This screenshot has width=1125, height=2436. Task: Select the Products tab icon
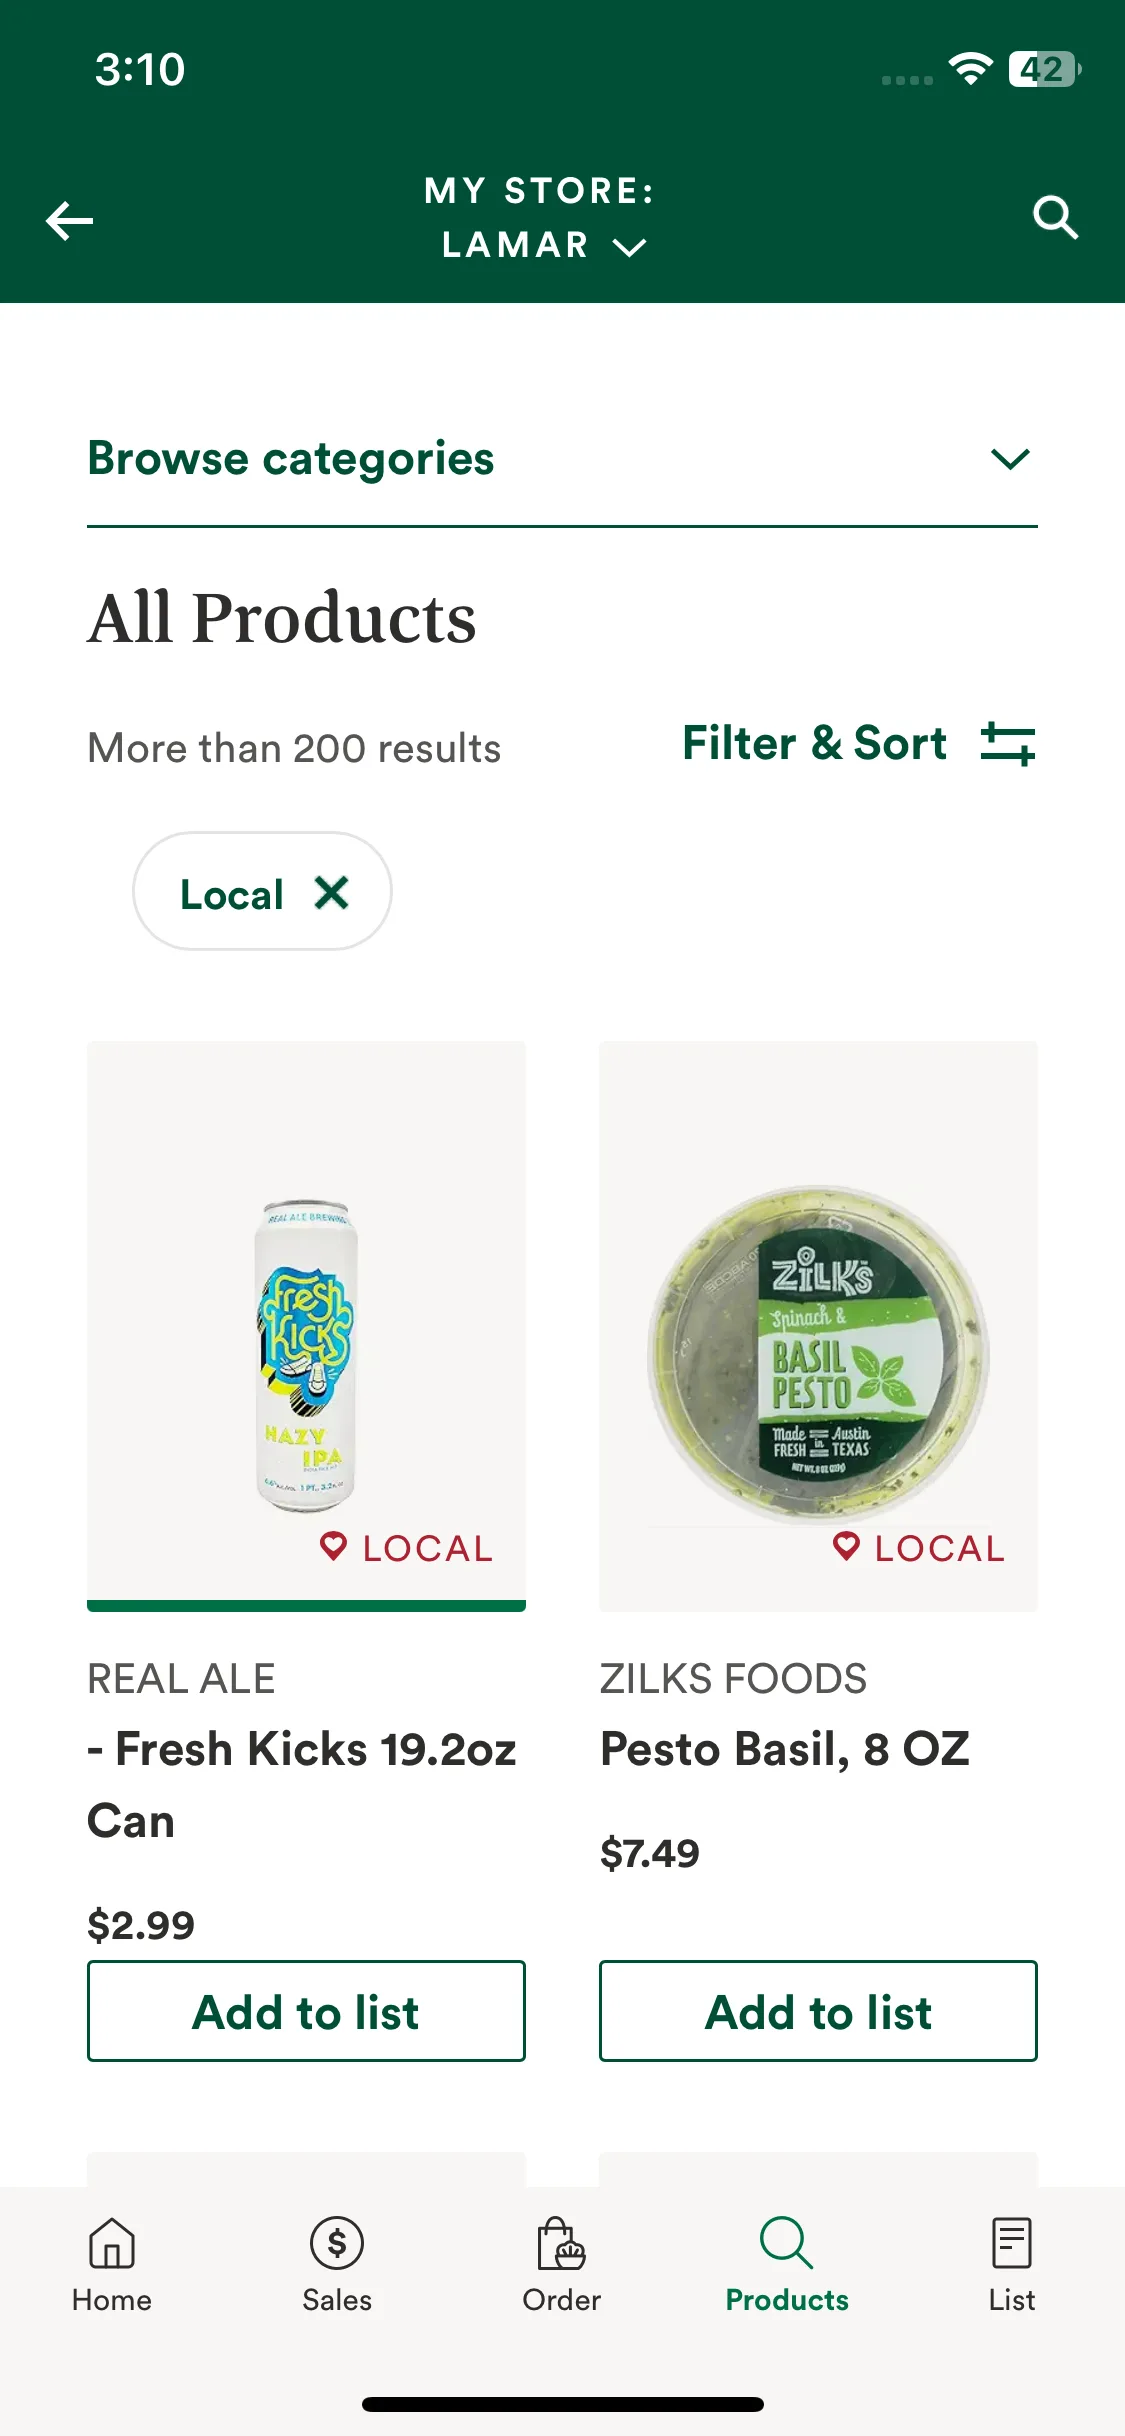tap(786, 2243)
